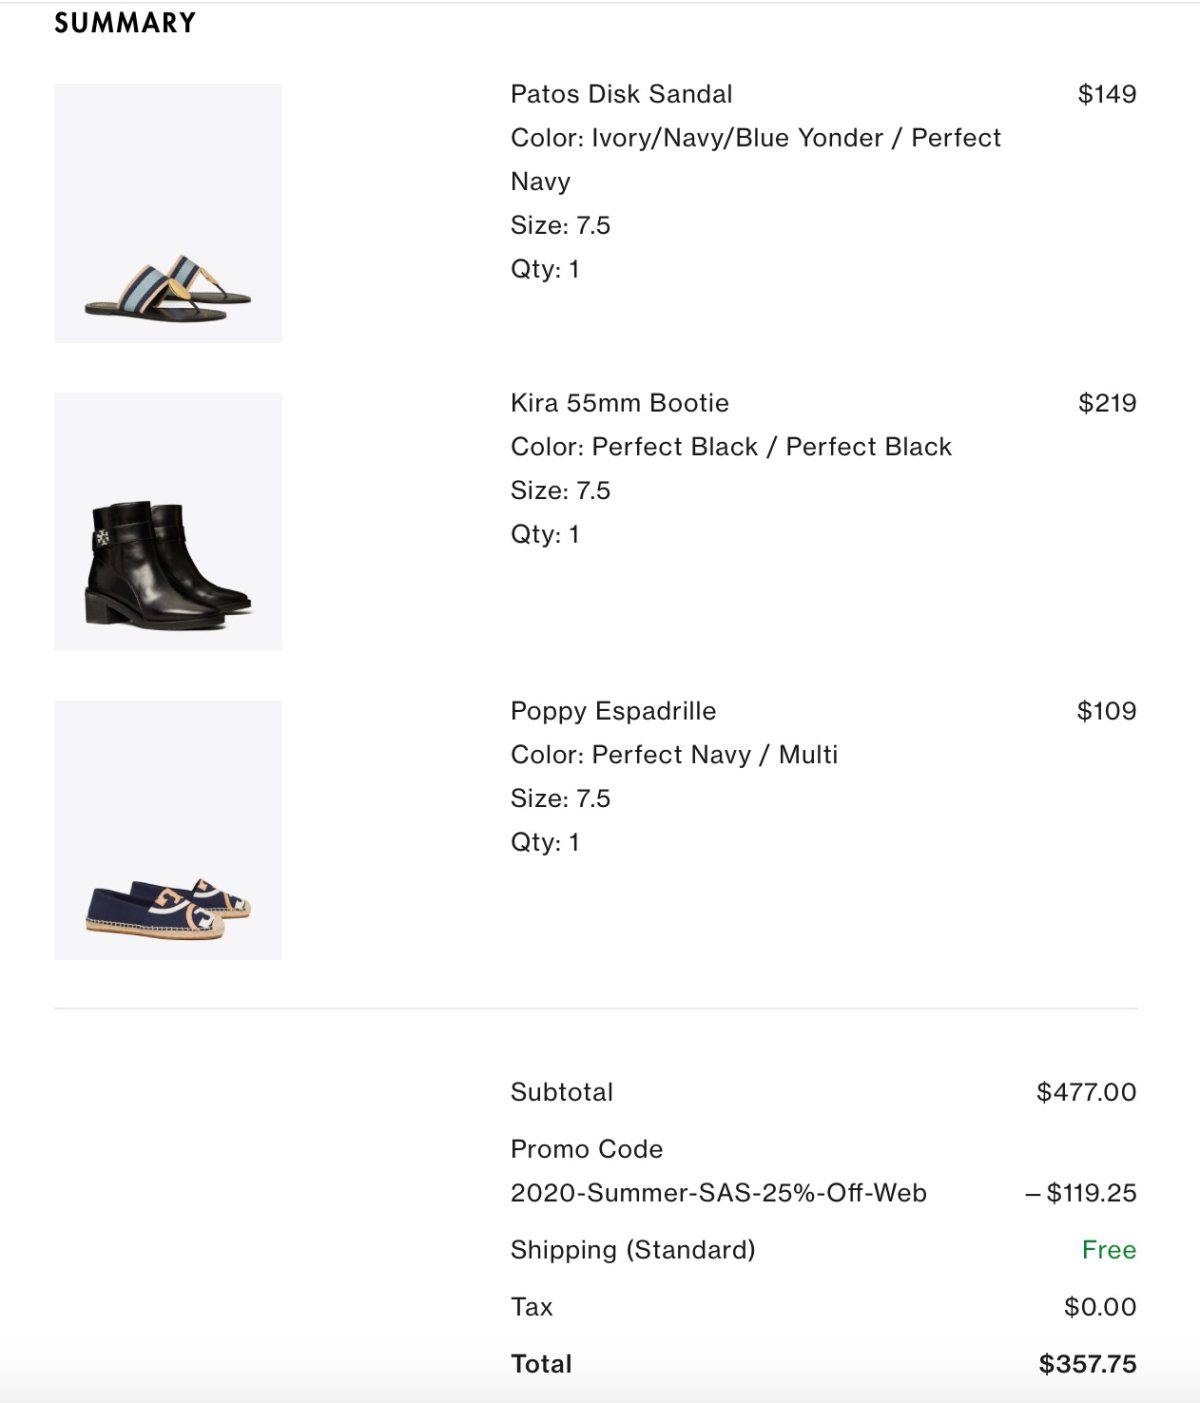1200x1403 pixels.
Task: Click the Patos Disk Sandal product name
Action: tap(621, 94)
